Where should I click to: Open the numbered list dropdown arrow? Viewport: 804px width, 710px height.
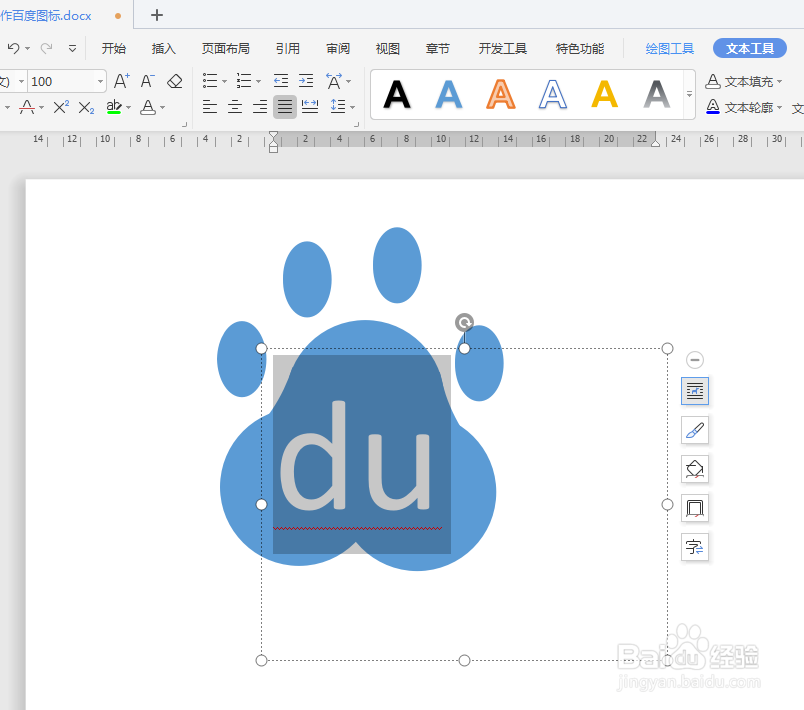click(258, 82)
